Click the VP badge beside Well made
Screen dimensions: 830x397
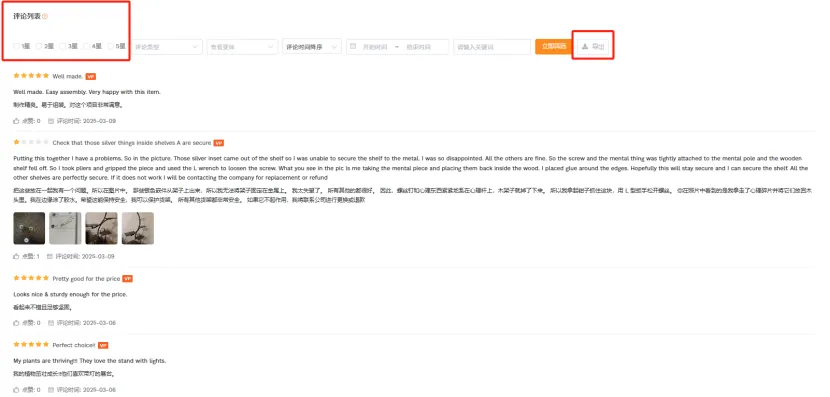pyautogui.click(x=91, y=76)
